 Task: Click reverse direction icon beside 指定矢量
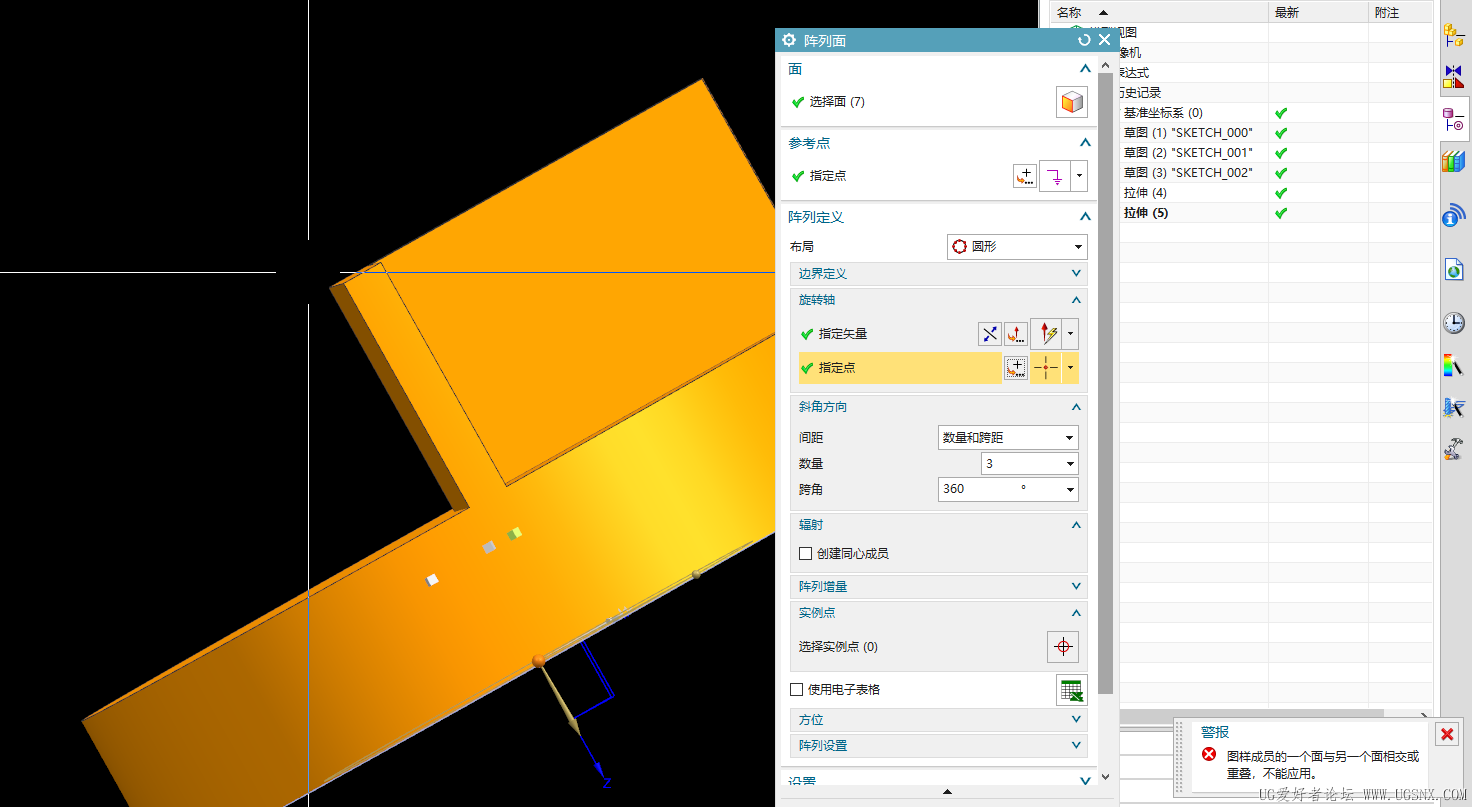pyautogui.click(x=990, y=334)
